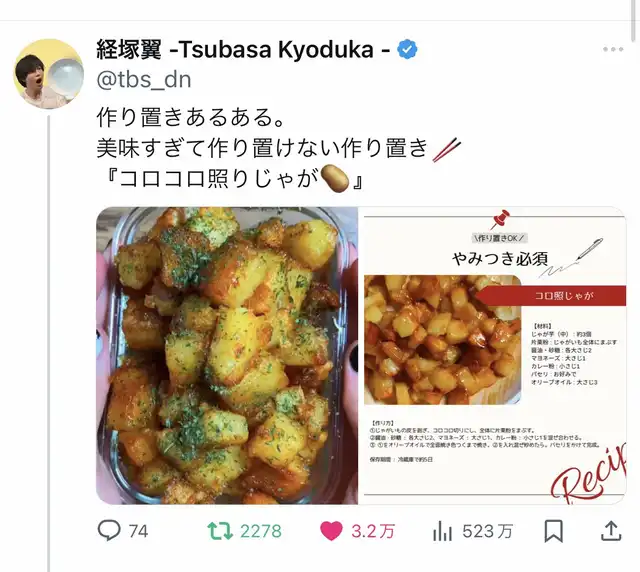The image size is (640, 572).
Task: Click the 74 replies count
Action: coord(138,531)
